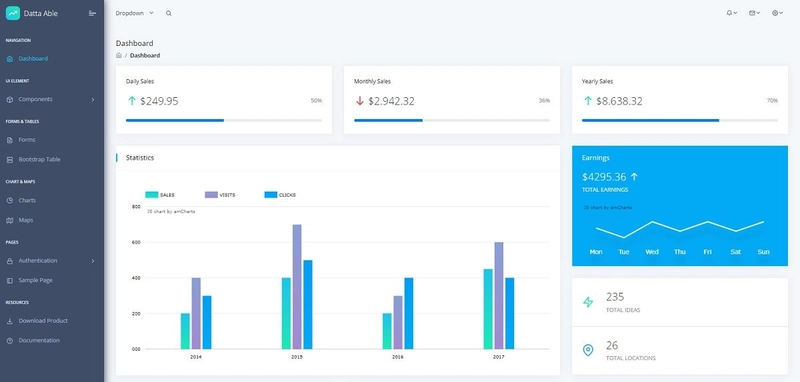
Task: Click the Authentication lock icon
Action: point(10,261)
